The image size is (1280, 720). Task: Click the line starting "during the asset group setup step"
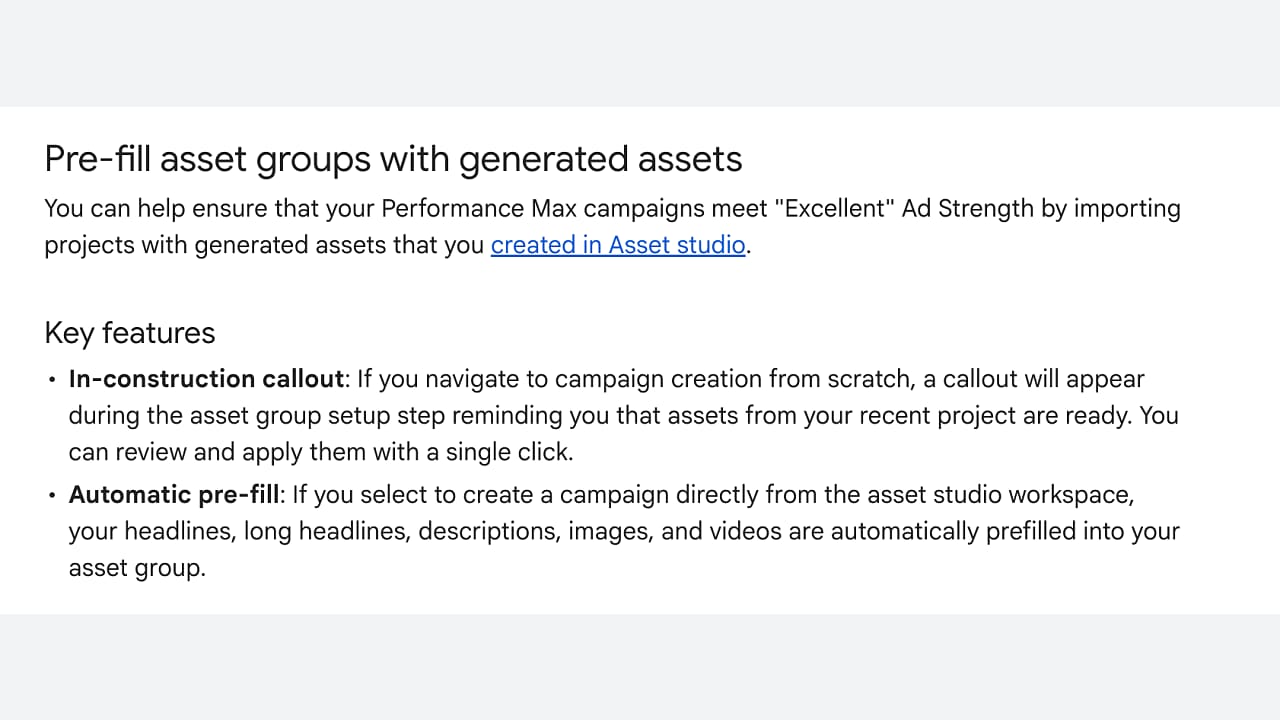click(624, 415)
